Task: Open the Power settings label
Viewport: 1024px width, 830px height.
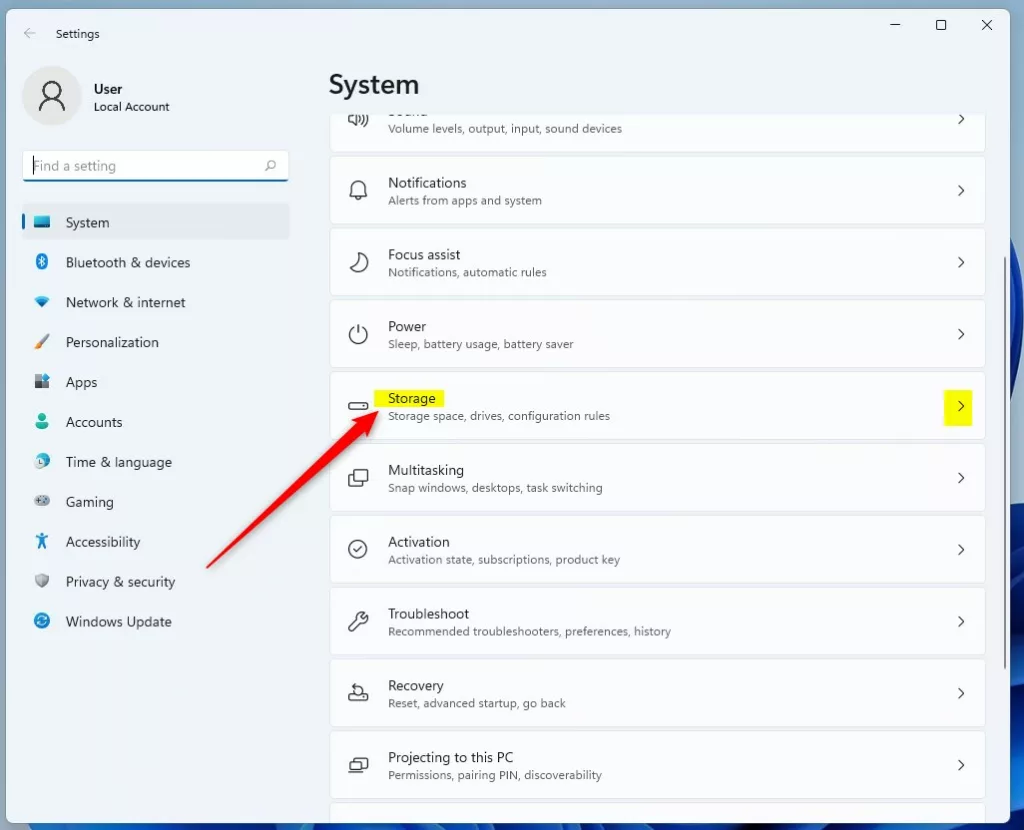Action: pos(407,327)
